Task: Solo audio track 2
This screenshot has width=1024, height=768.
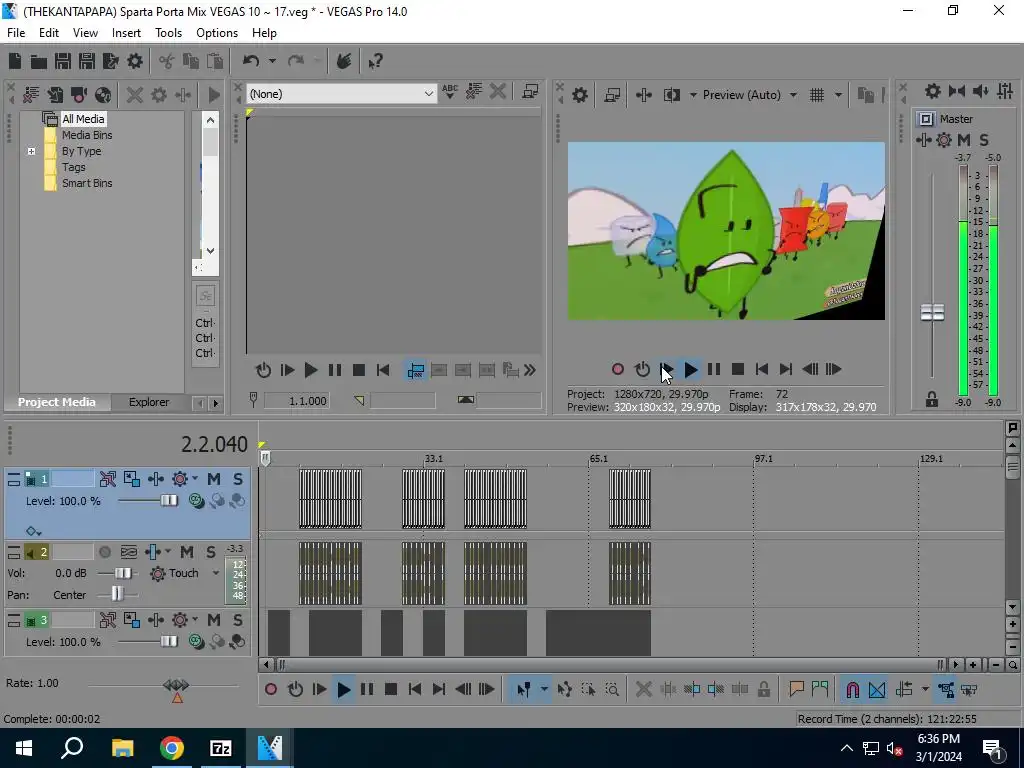Action: coord(211,552)
